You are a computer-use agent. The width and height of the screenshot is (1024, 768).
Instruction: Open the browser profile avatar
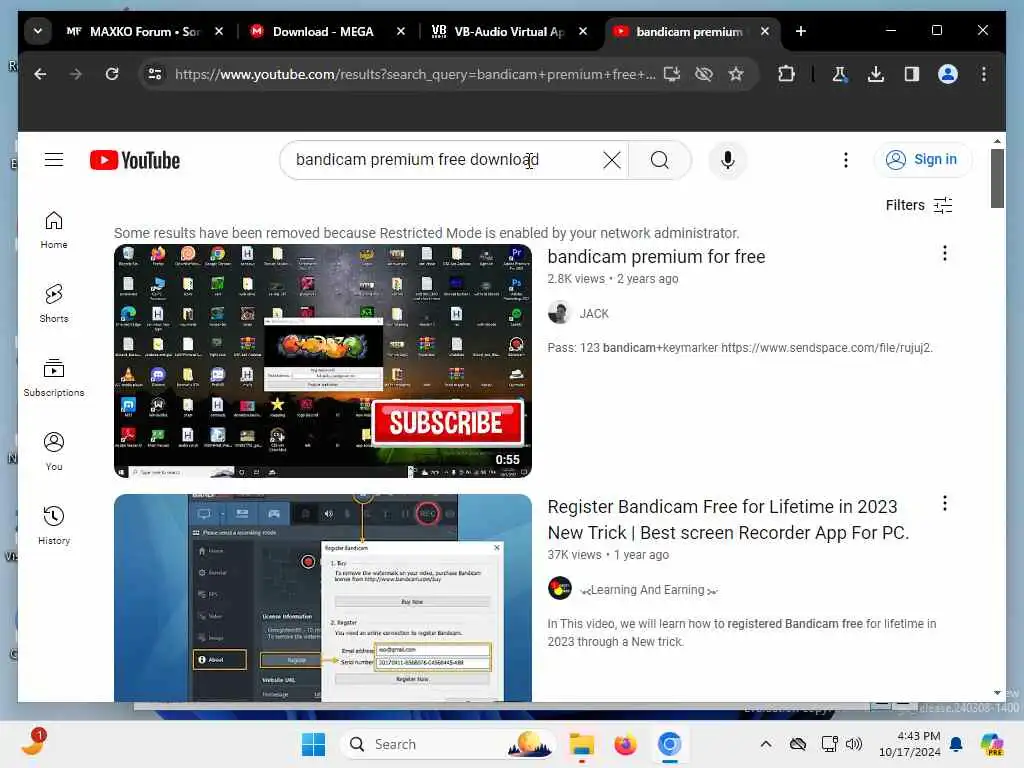(x=948, y=74)
